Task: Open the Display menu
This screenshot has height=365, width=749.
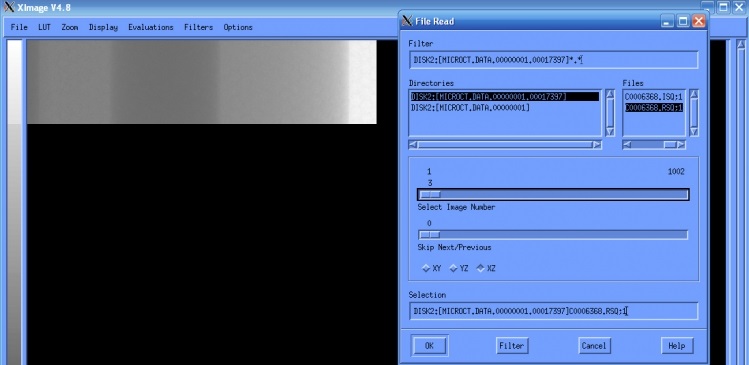Action: (x=103, y=27)
